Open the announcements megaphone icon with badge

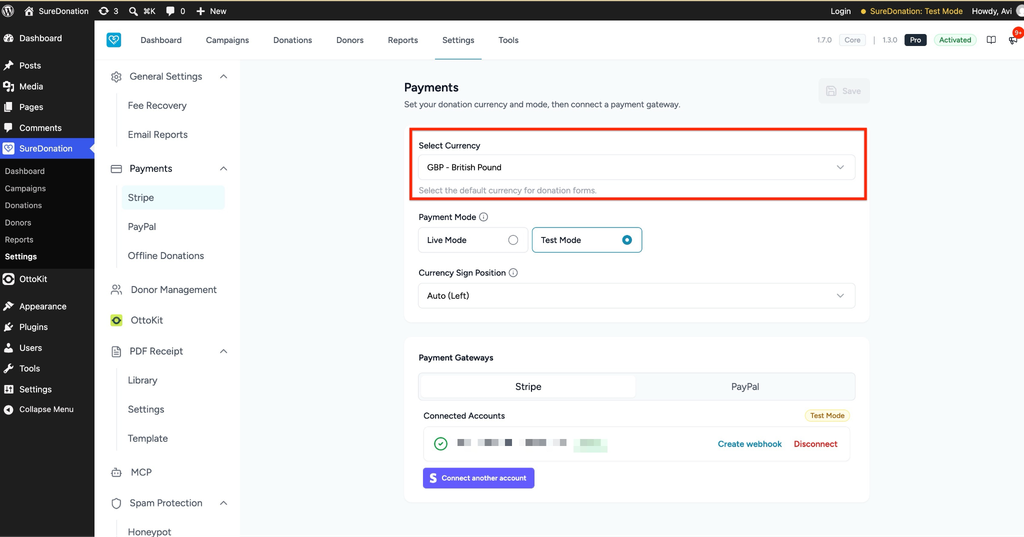[1014, 39]
